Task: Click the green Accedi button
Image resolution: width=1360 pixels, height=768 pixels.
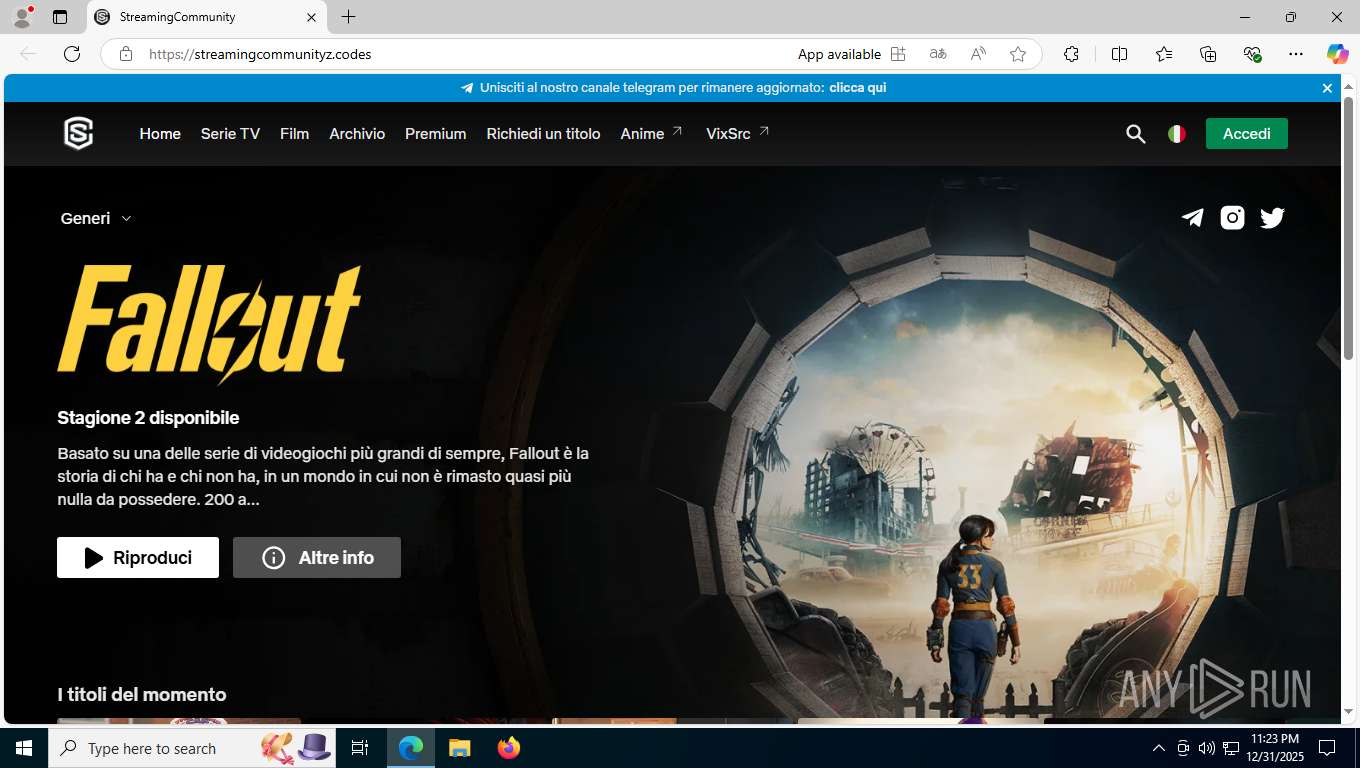Action: pos(1247,134)
